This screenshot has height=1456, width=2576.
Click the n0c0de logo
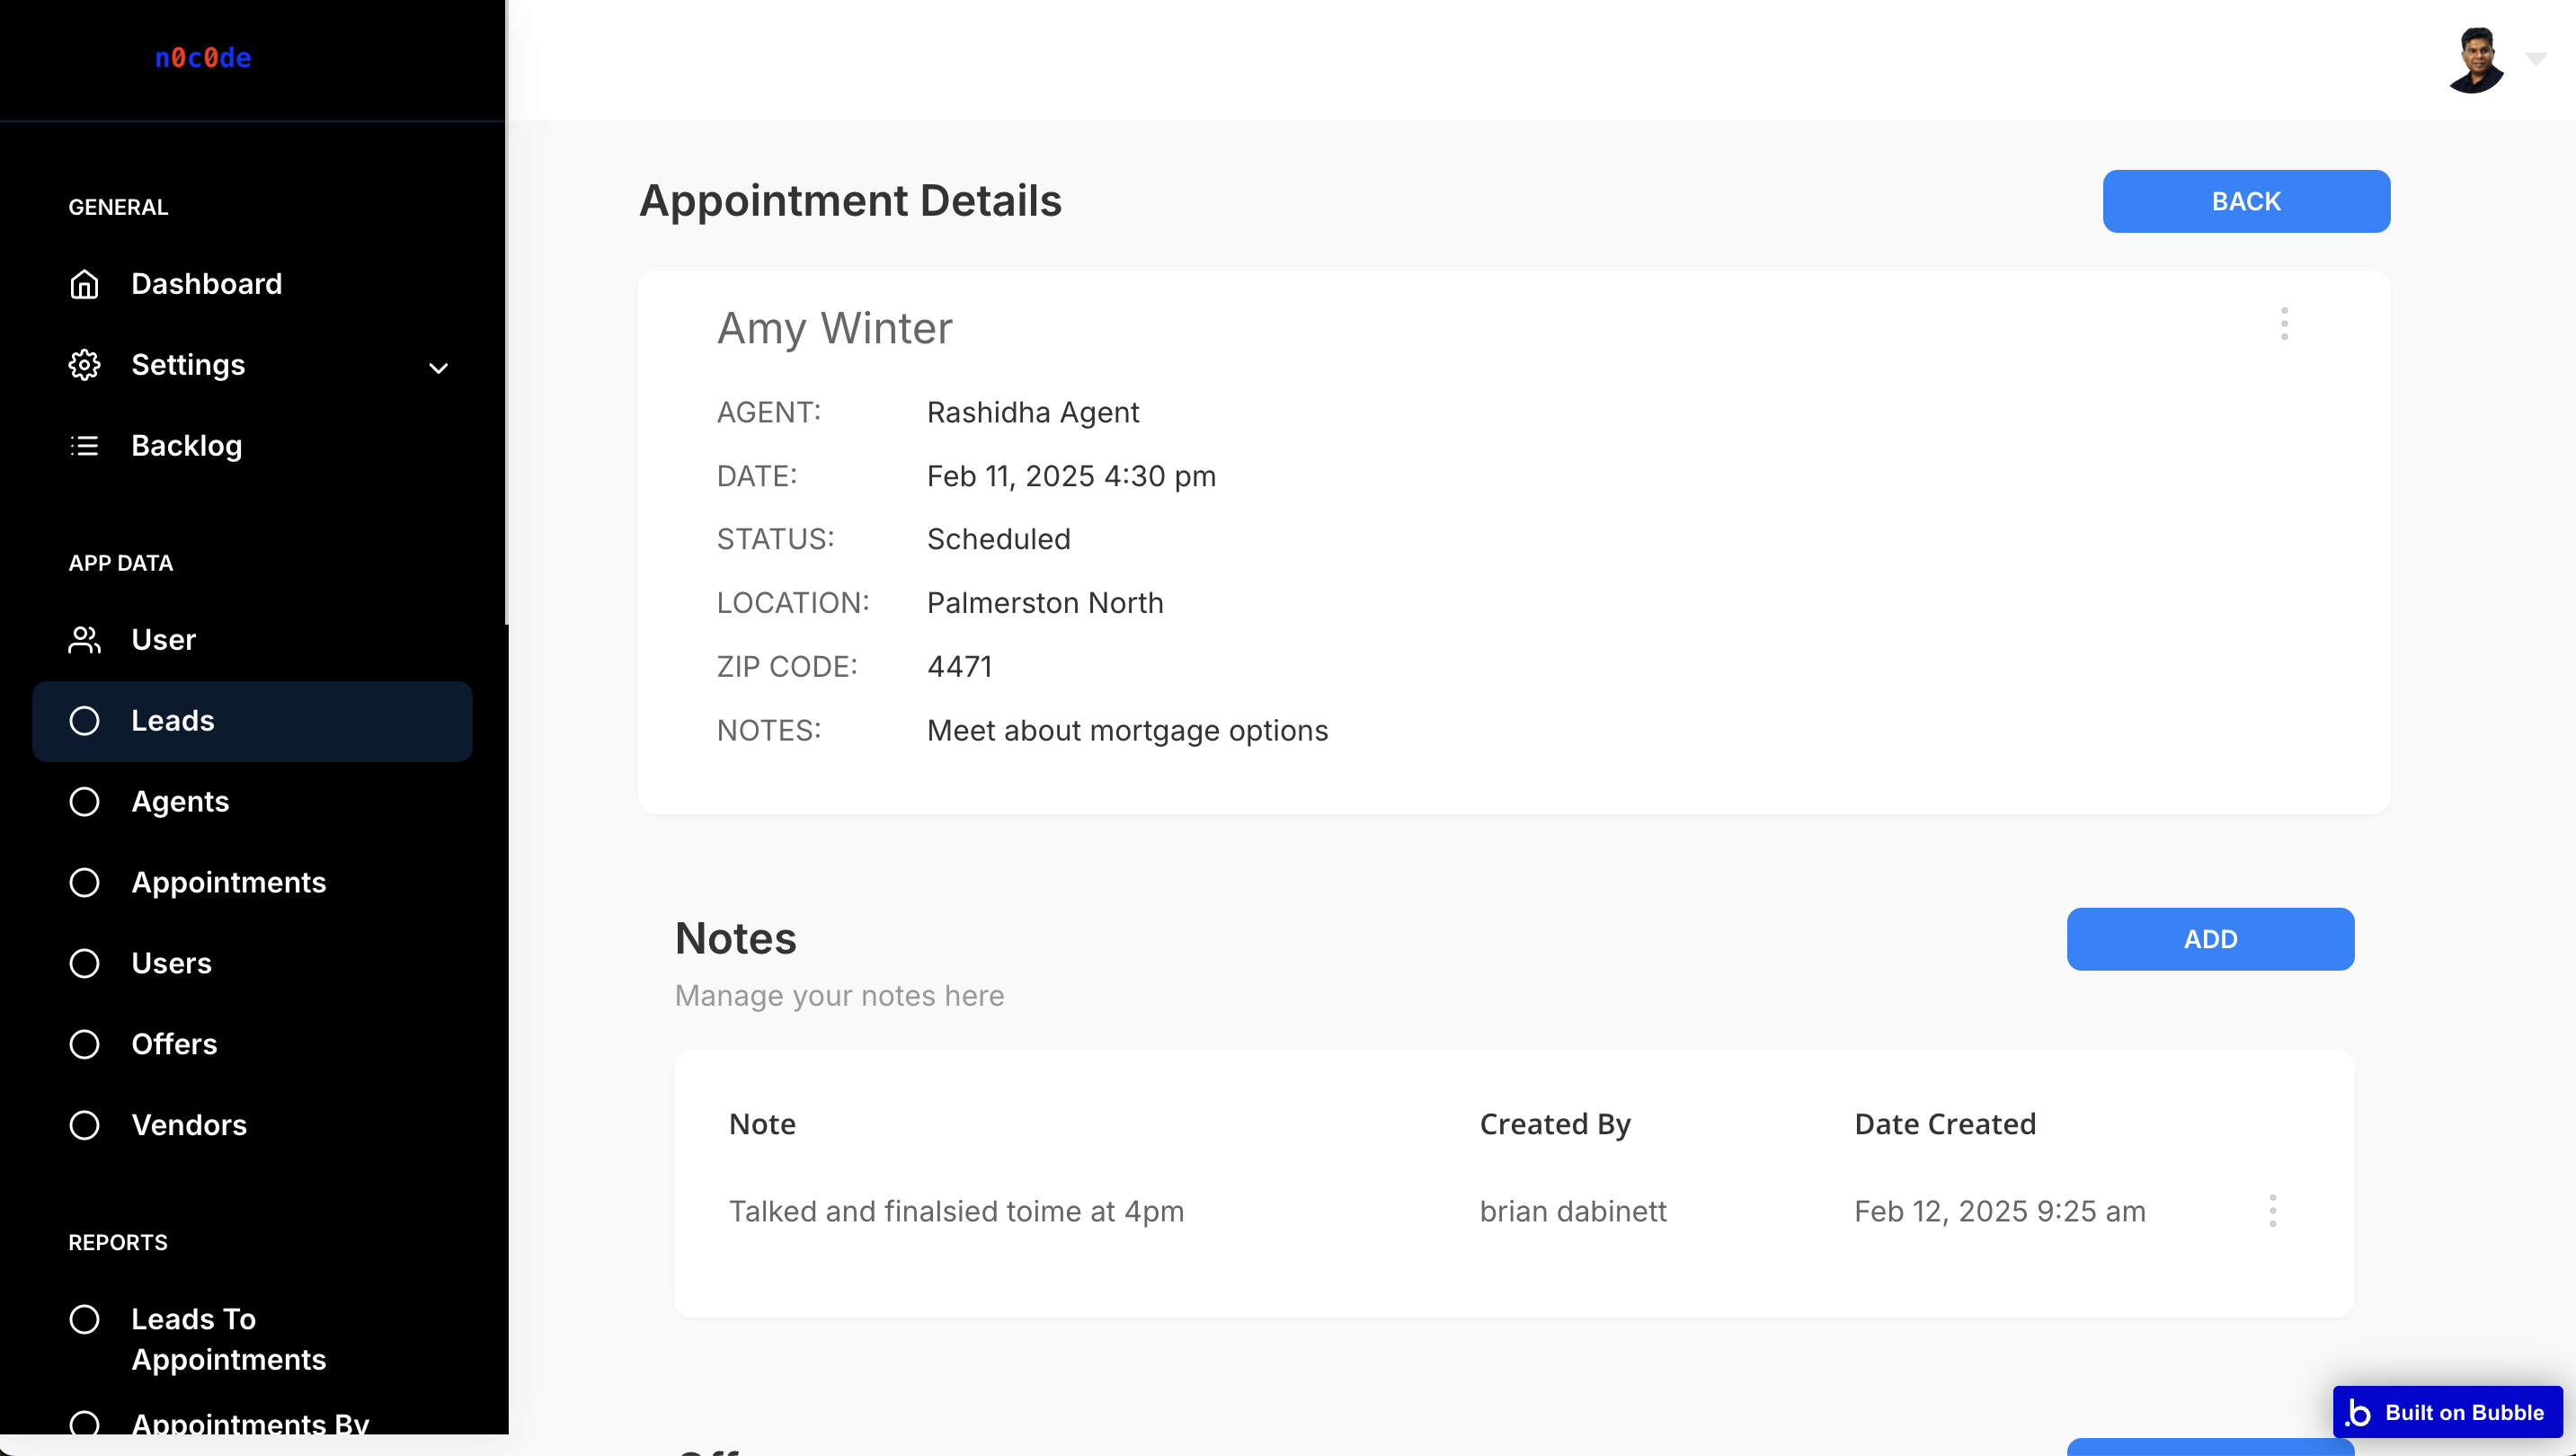pos(203,58)
